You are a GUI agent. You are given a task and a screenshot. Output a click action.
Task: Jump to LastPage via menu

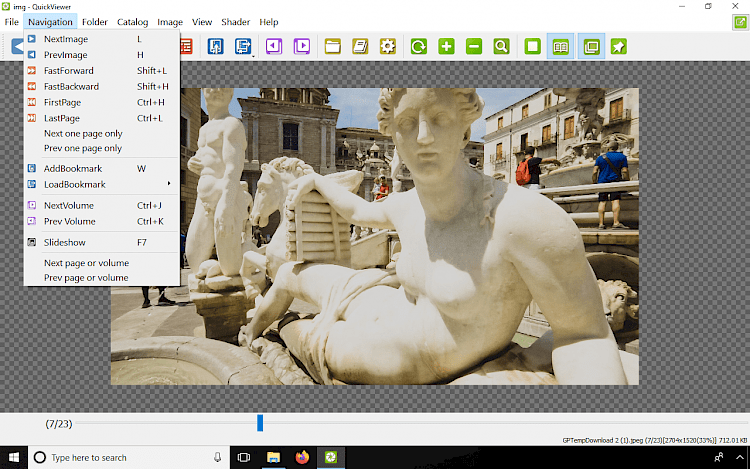click(101, 118)
